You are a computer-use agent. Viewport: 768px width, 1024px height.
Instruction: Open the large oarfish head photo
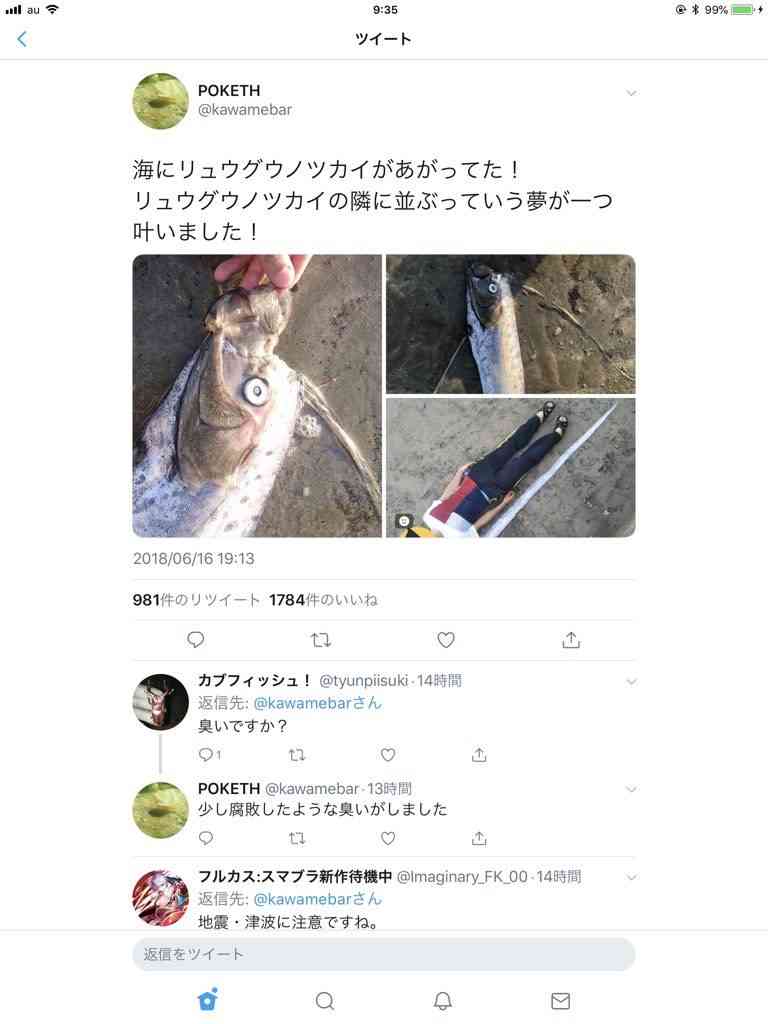click(257, 396)
